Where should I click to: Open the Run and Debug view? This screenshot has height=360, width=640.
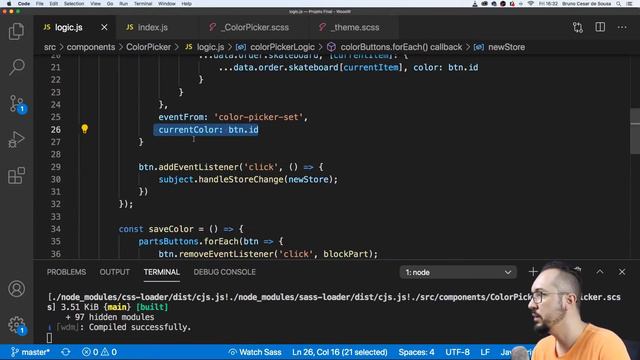tap(16, 140)
